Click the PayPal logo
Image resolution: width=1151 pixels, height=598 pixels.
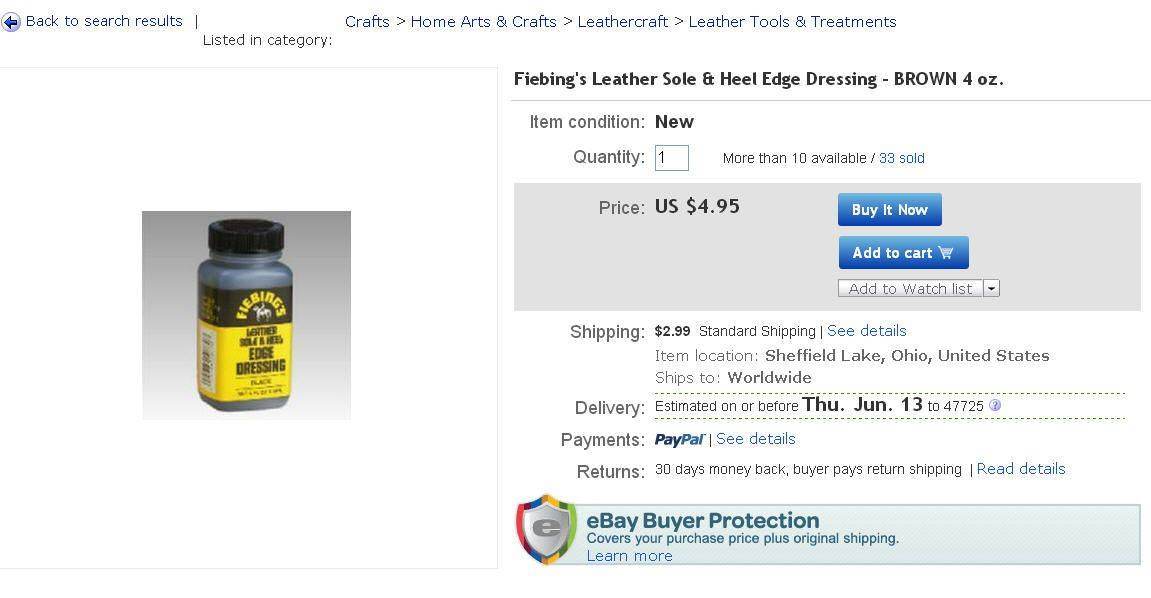tap(680, 440)
